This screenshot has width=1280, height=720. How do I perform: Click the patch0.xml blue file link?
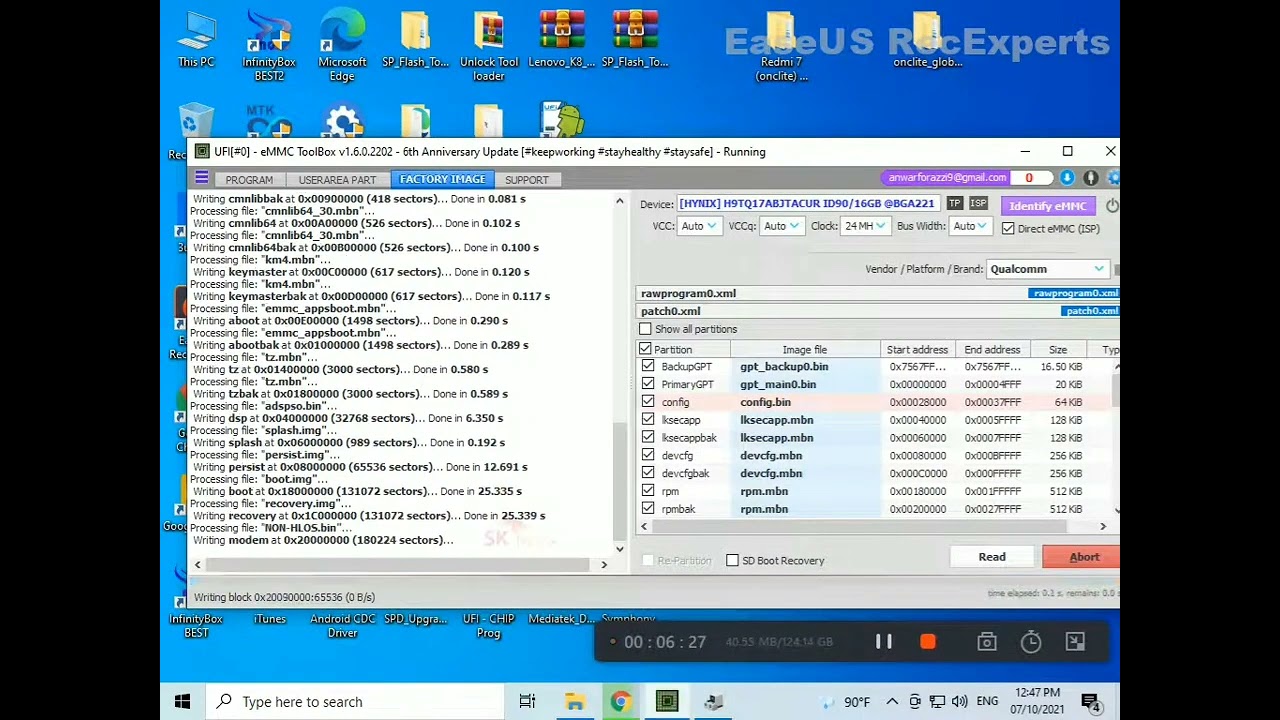(x=1090, y=311)
